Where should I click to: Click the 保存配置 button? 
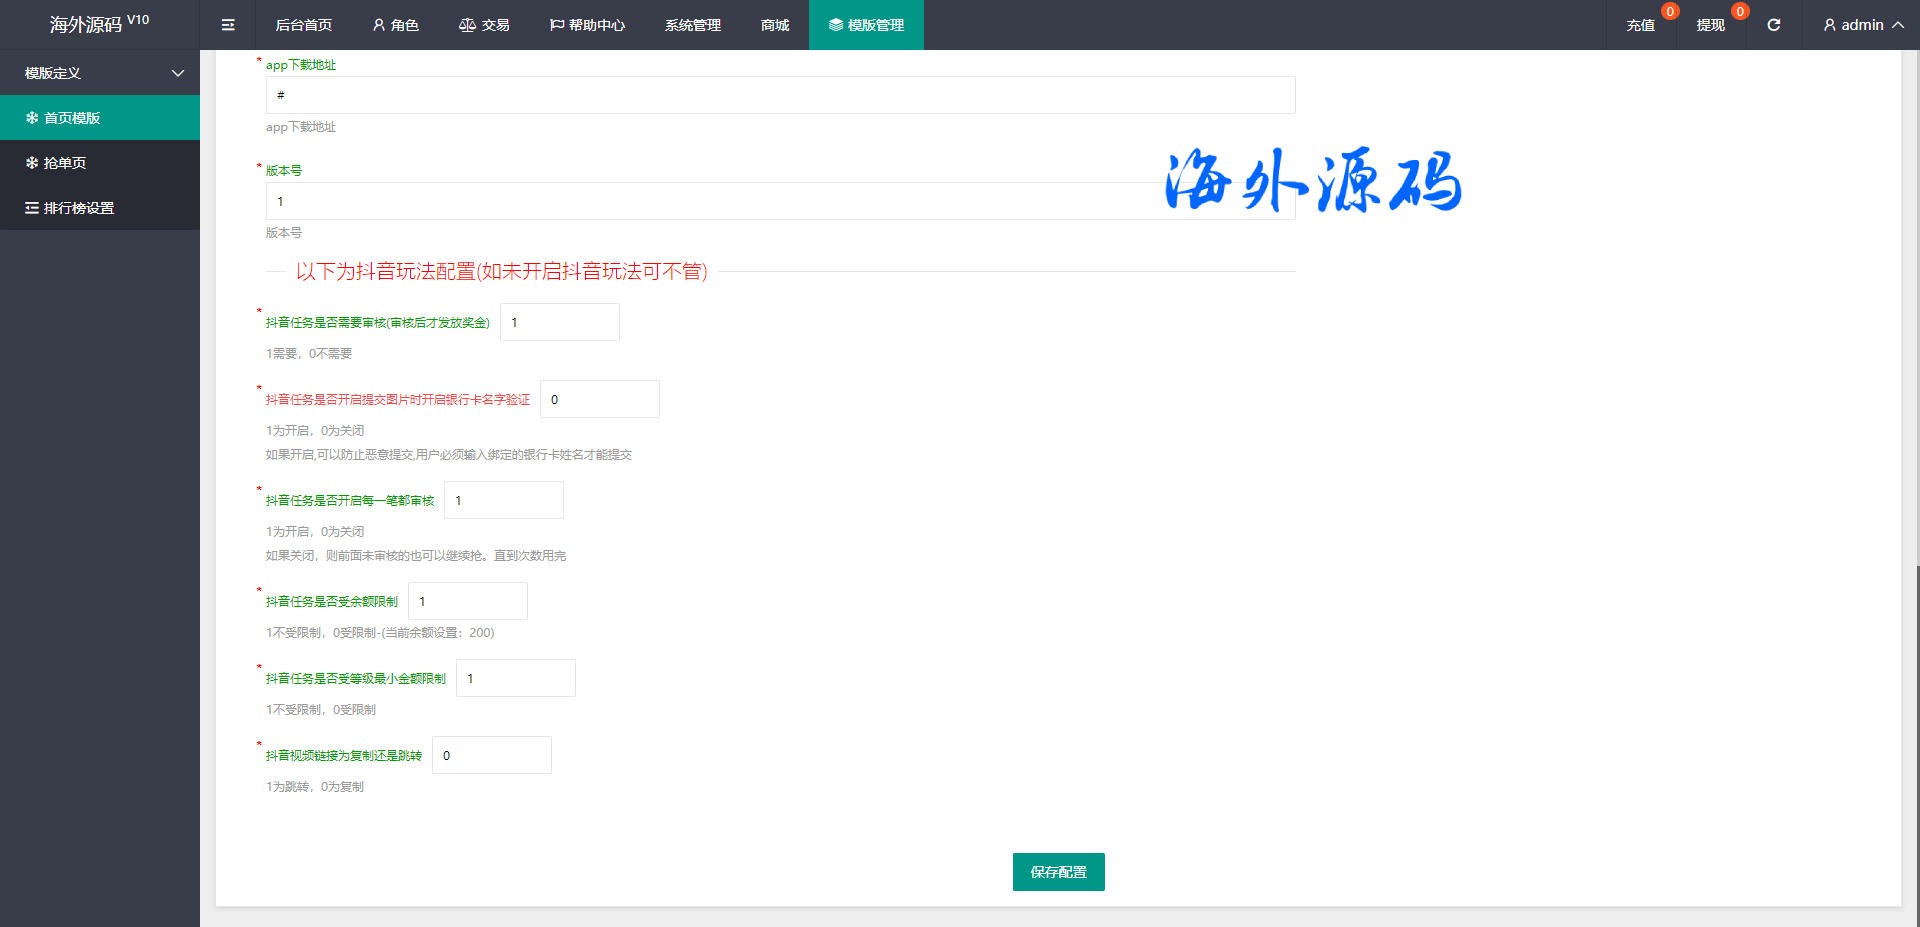(x=1058, y=872)
